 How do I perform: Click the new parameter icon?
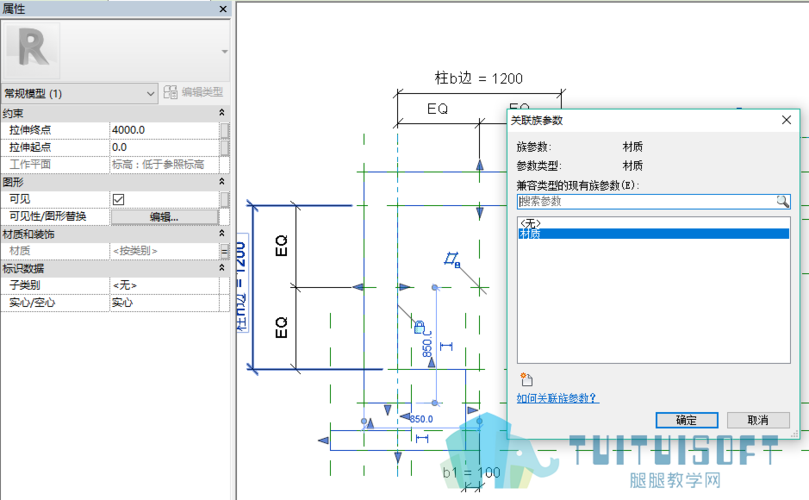(x=526, y=379)
